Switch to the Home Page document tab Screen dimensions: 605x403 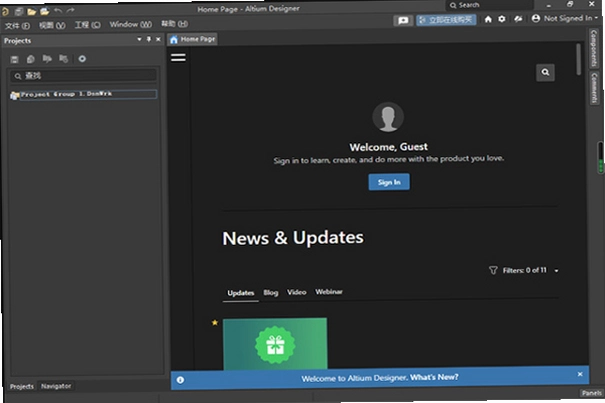(193, 39)
